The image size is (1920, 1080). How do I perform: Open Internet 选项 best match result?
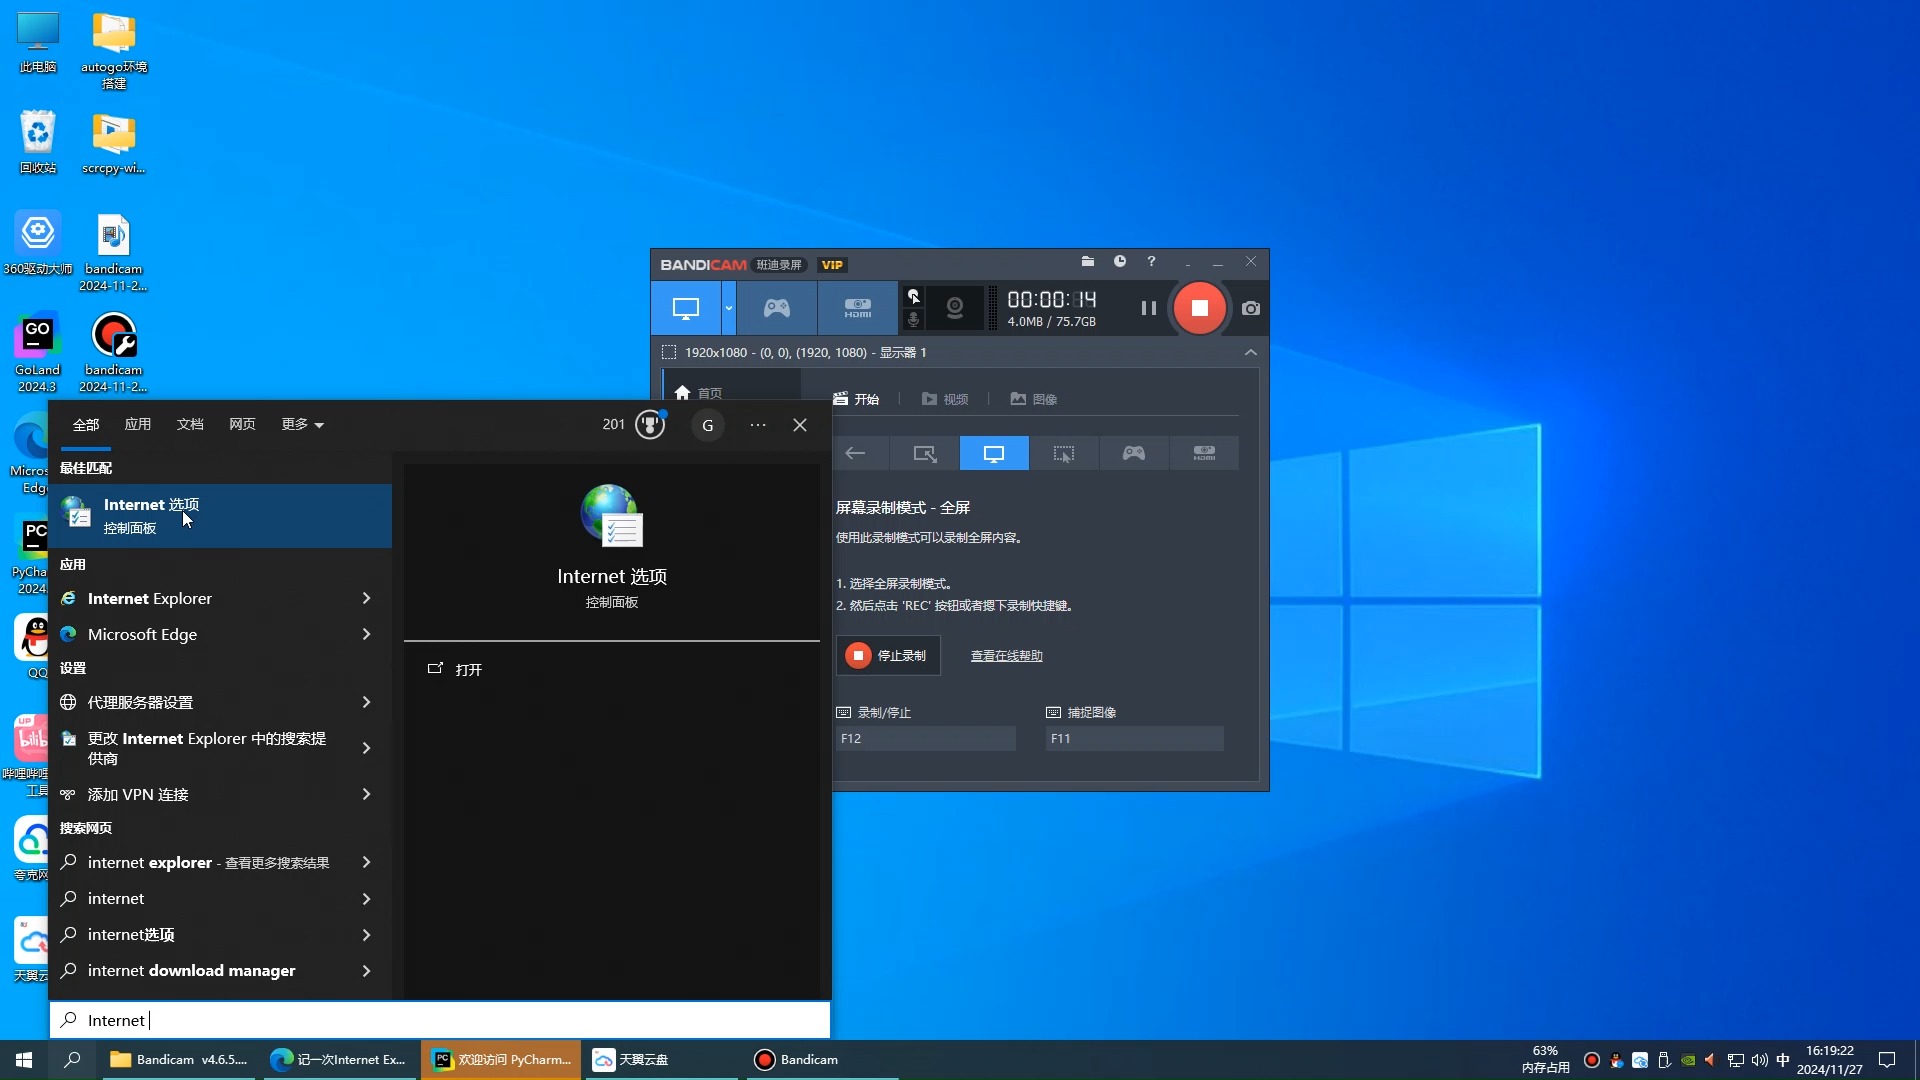coord(220,516)
